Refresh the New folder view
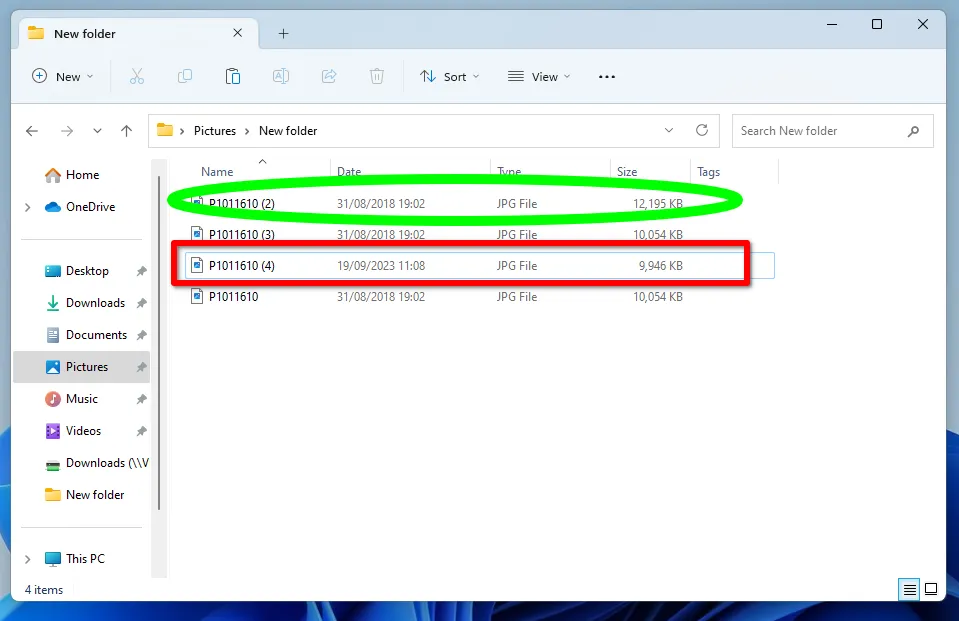This screenshot has width=959, height=621. click(702, 130)
